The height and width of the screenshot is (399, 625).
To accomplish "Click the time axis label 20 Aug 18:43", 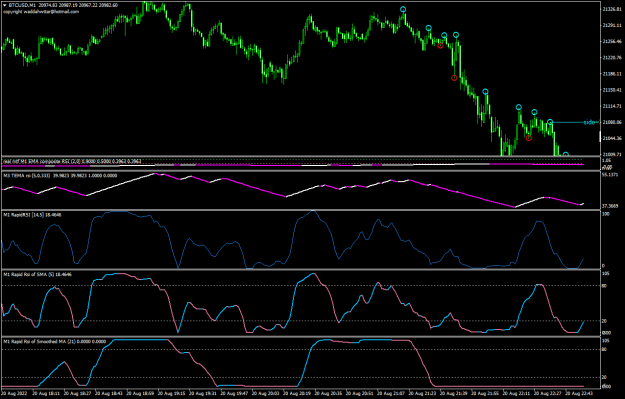I will (x=108, y=393).
